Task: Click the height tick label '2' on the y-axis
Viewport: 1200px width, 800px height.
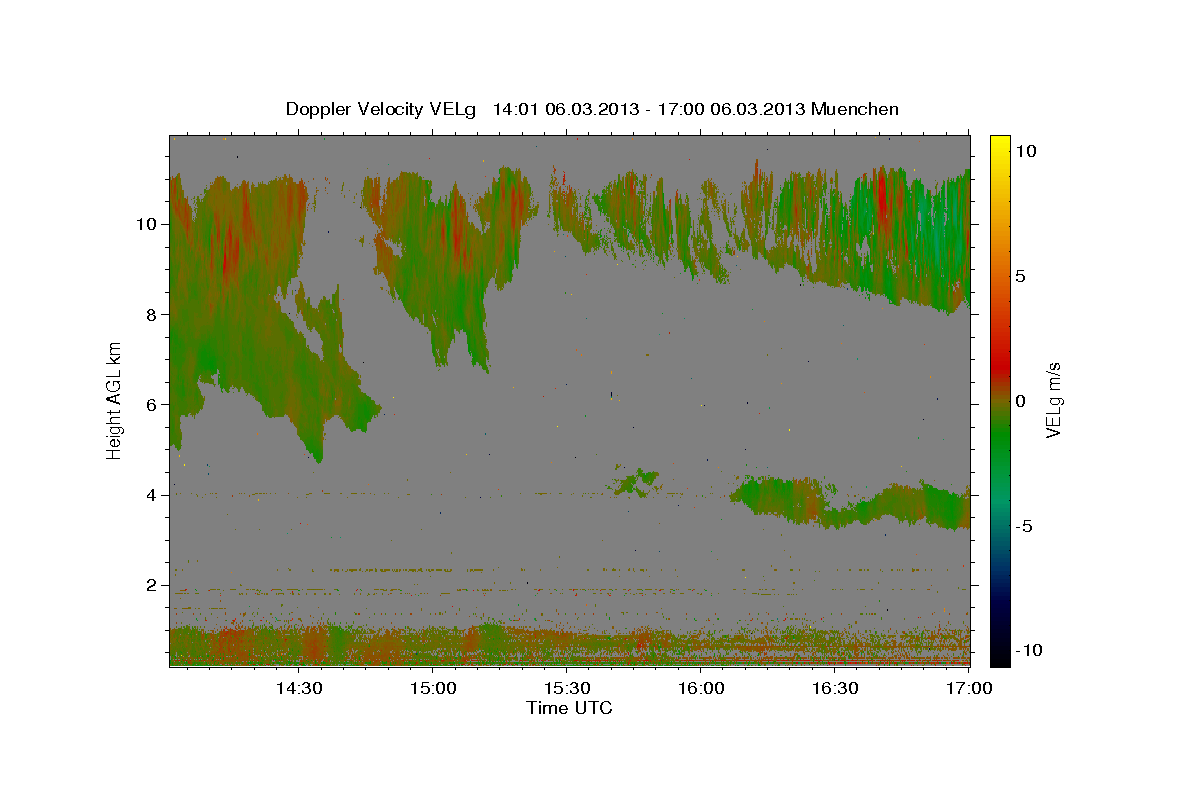Action: point(154,585)
